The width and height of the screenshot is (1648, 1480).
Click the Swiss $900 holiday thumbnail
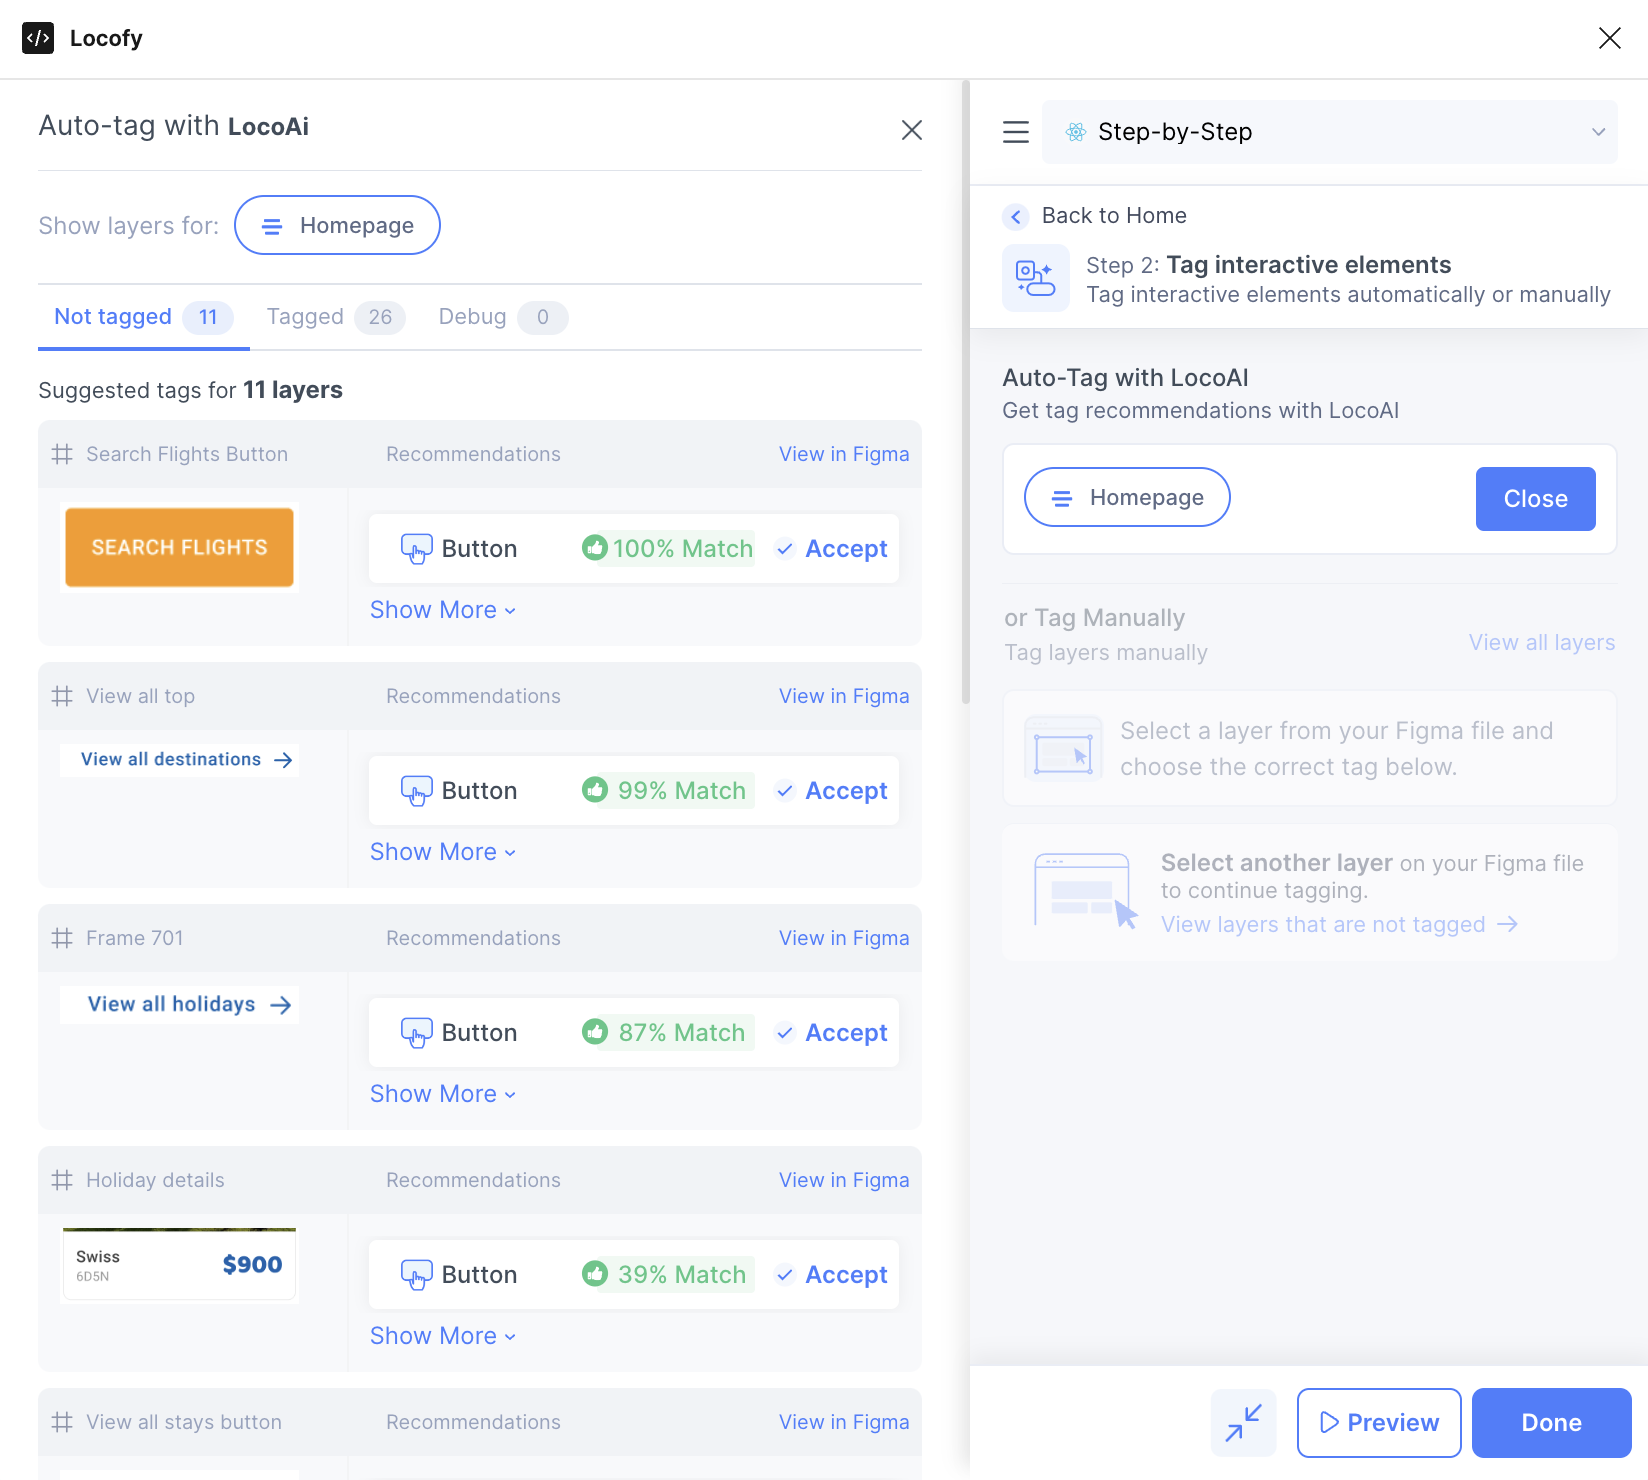[x=179, y=1263]
